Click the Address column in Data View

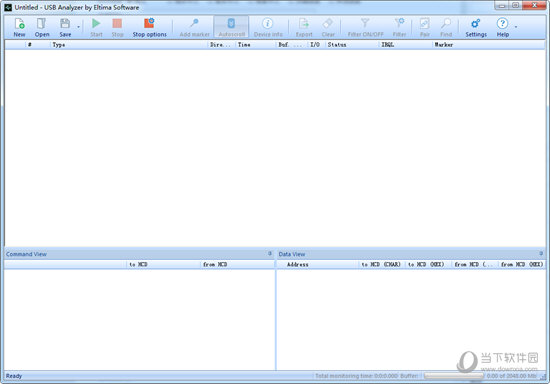pyautogui.click(x=317, y=264)
